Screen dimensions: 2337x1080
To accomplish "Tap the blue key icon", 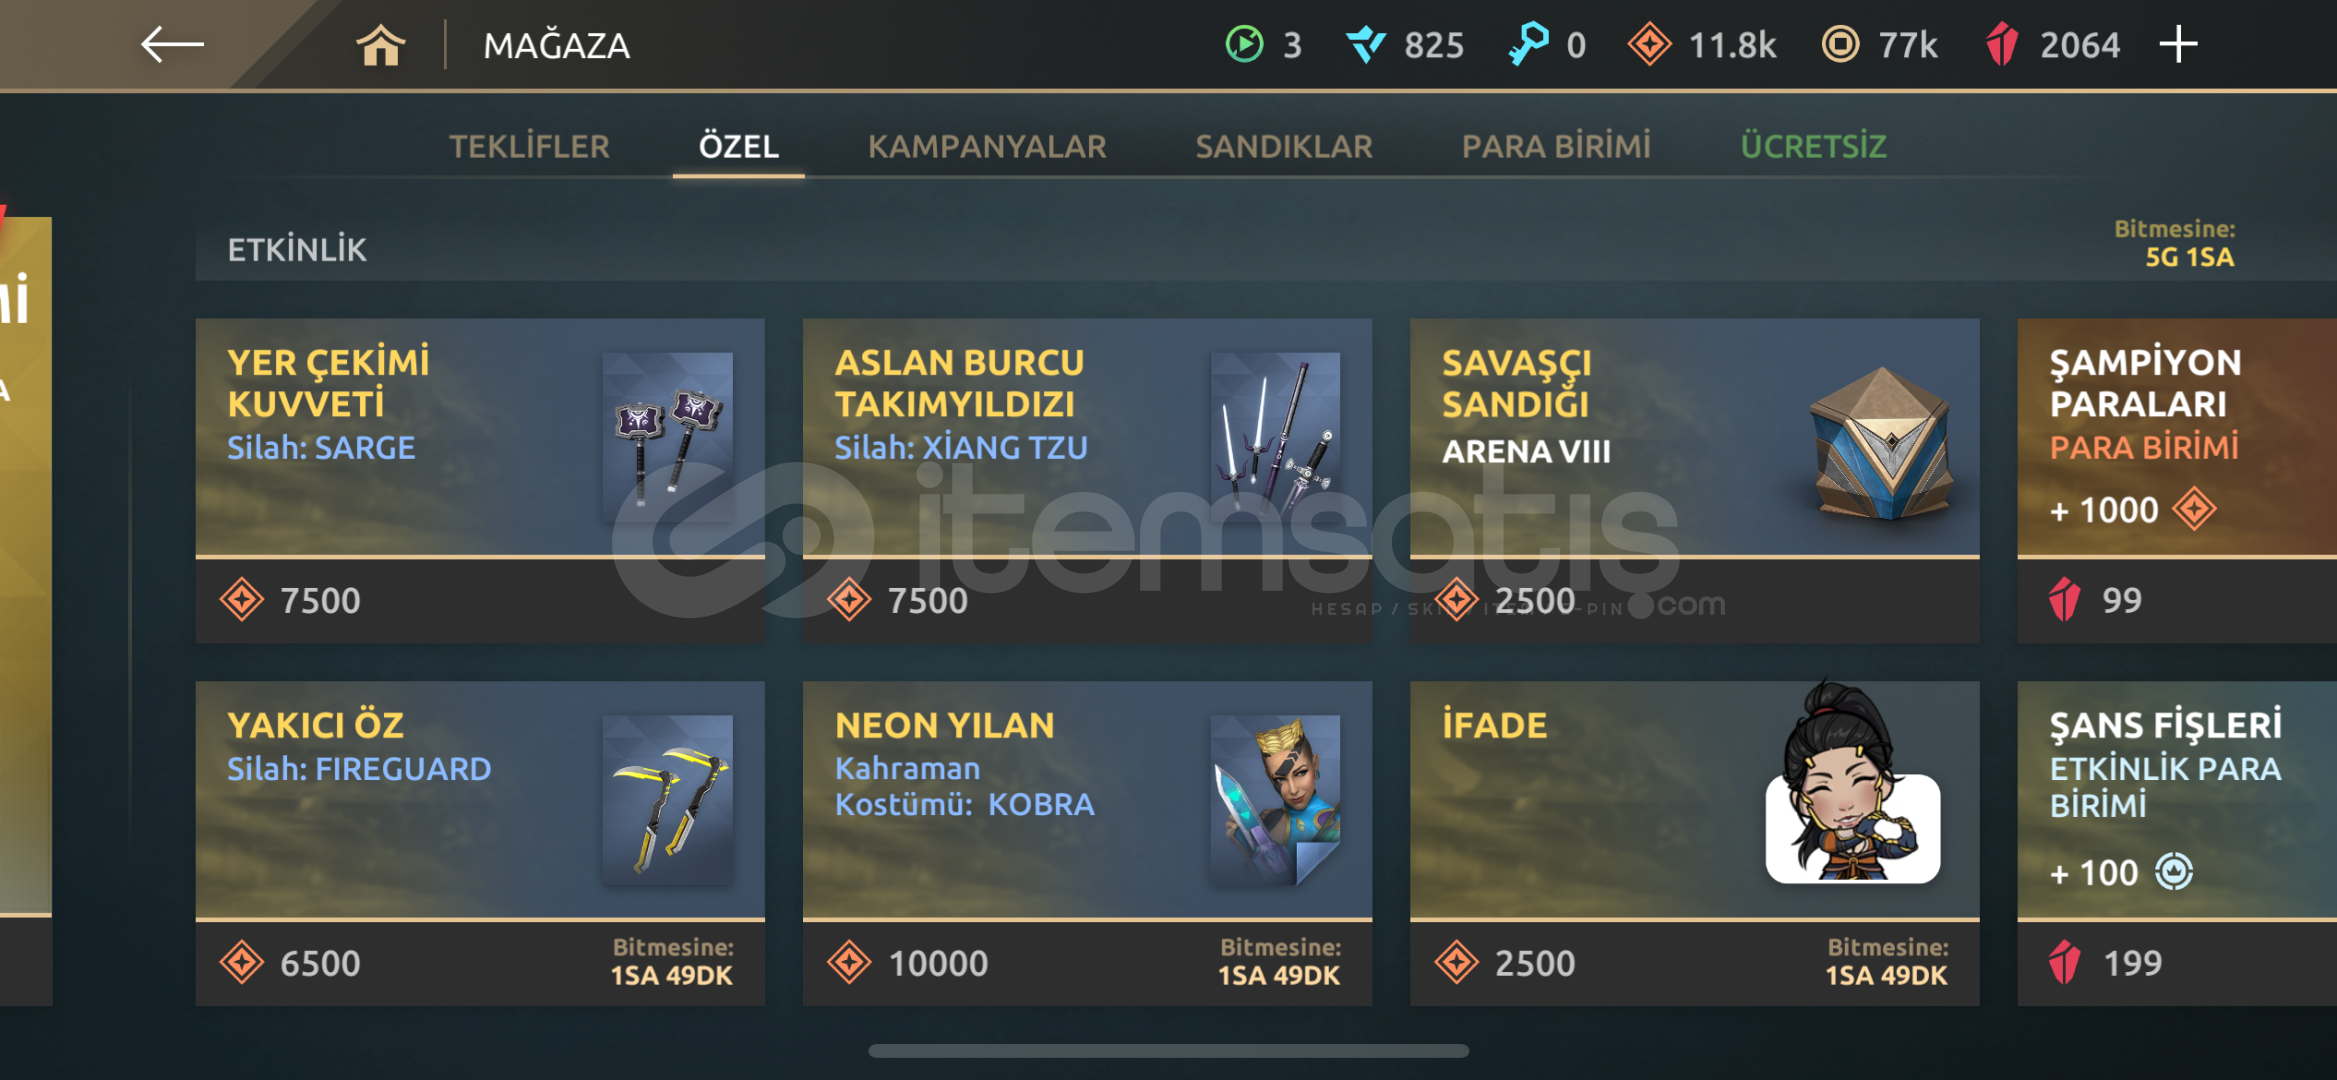I will (x=1528, y=45).
